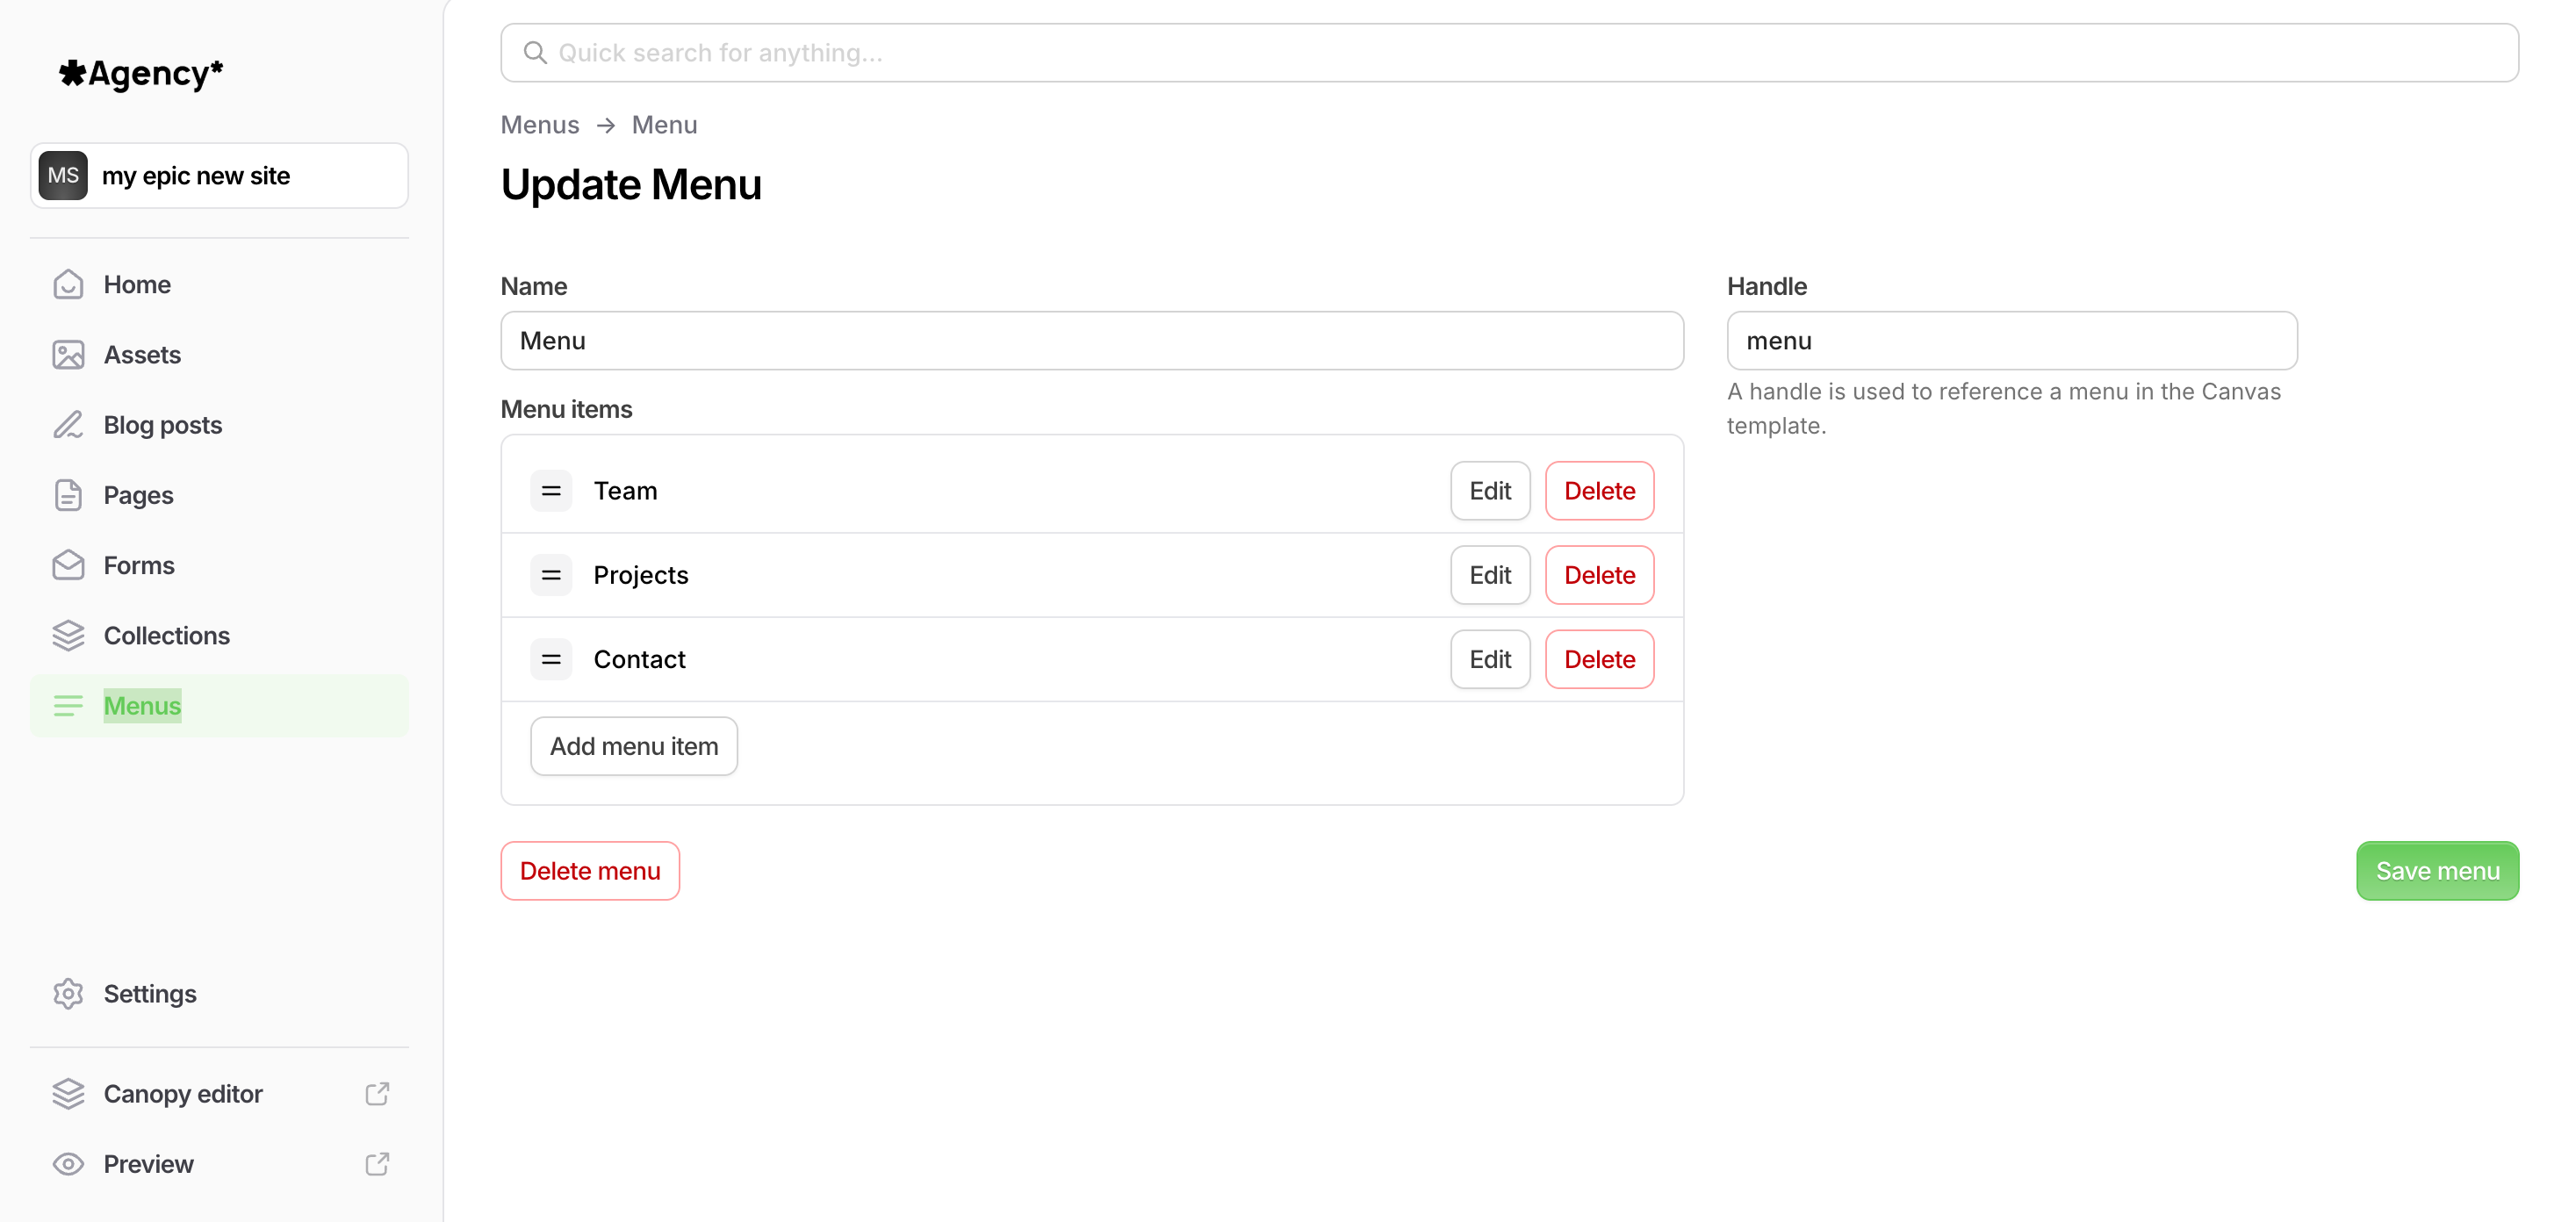Click the search magnifier icon

click(535, 52)
